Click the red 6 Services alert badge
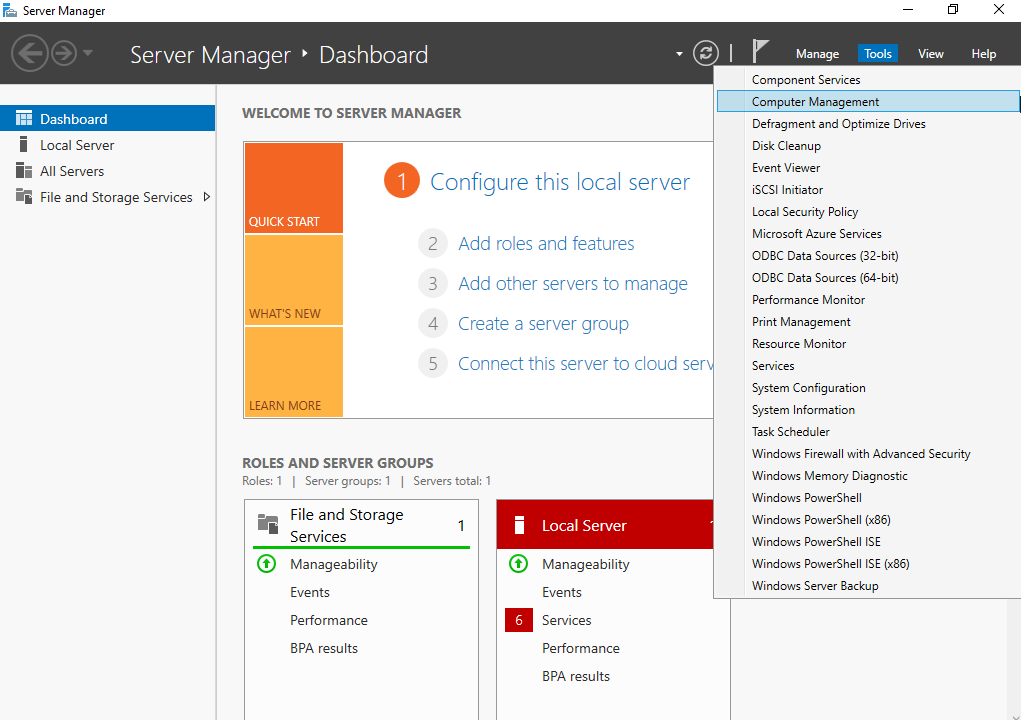This screenshot has width=1021, height=720. [x=519, y=620]
